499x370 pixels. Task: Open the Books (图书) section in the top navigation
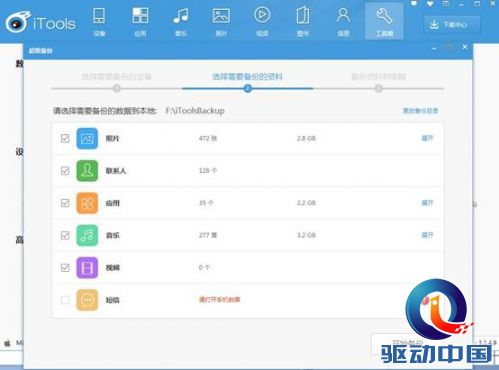click(303, 21)
